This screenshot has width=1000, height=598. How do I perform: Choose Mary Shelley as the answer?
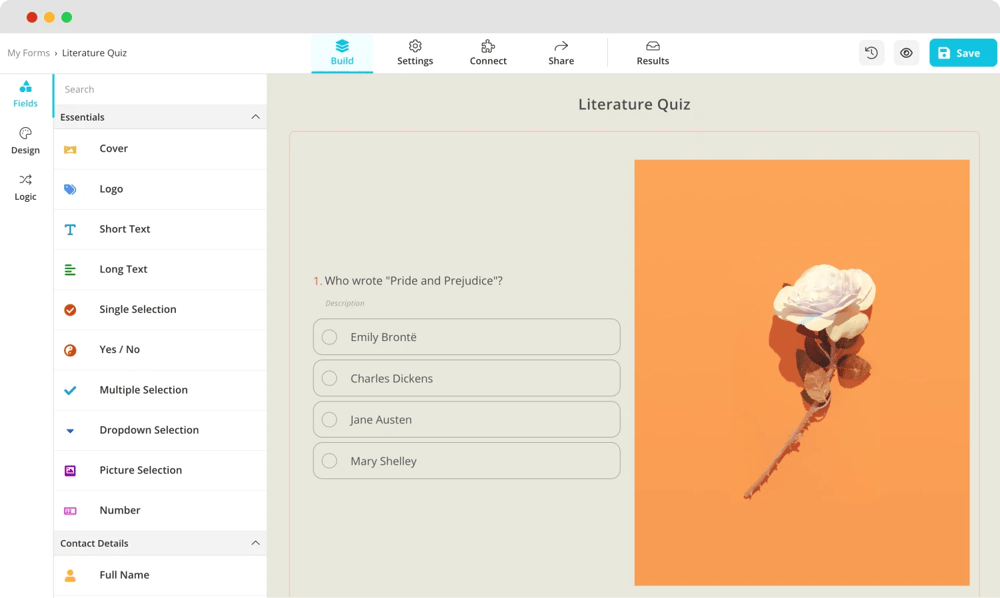pyautogui.click(x=466, y=460)
